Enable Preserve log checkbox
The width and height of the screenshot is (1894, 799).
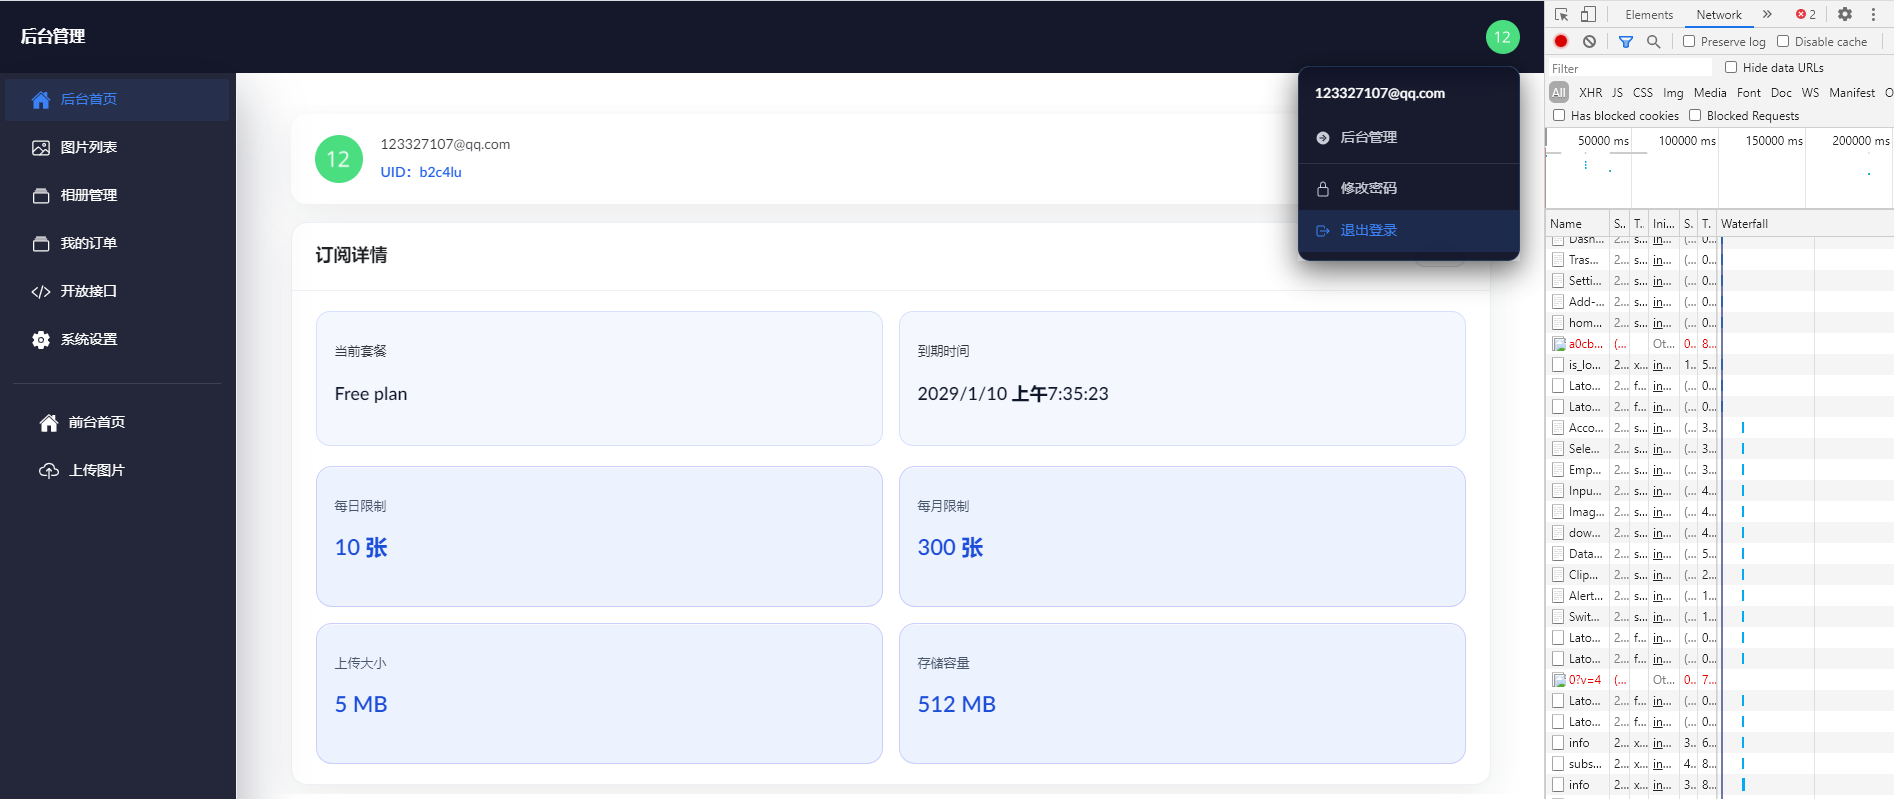(x=1689, y=41)
